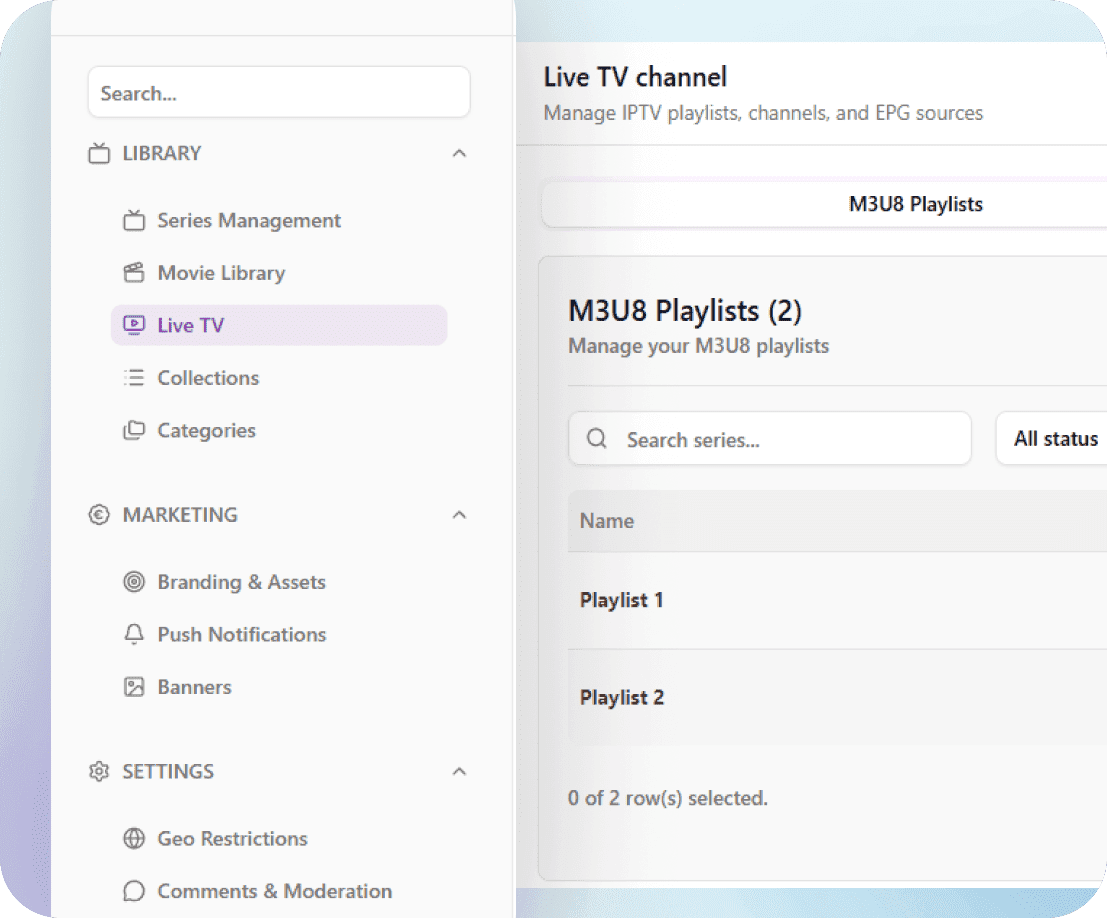Collapse the MARKETING section chevron
This screenshot has height=918, width=1107.
[x=459, y=514]
